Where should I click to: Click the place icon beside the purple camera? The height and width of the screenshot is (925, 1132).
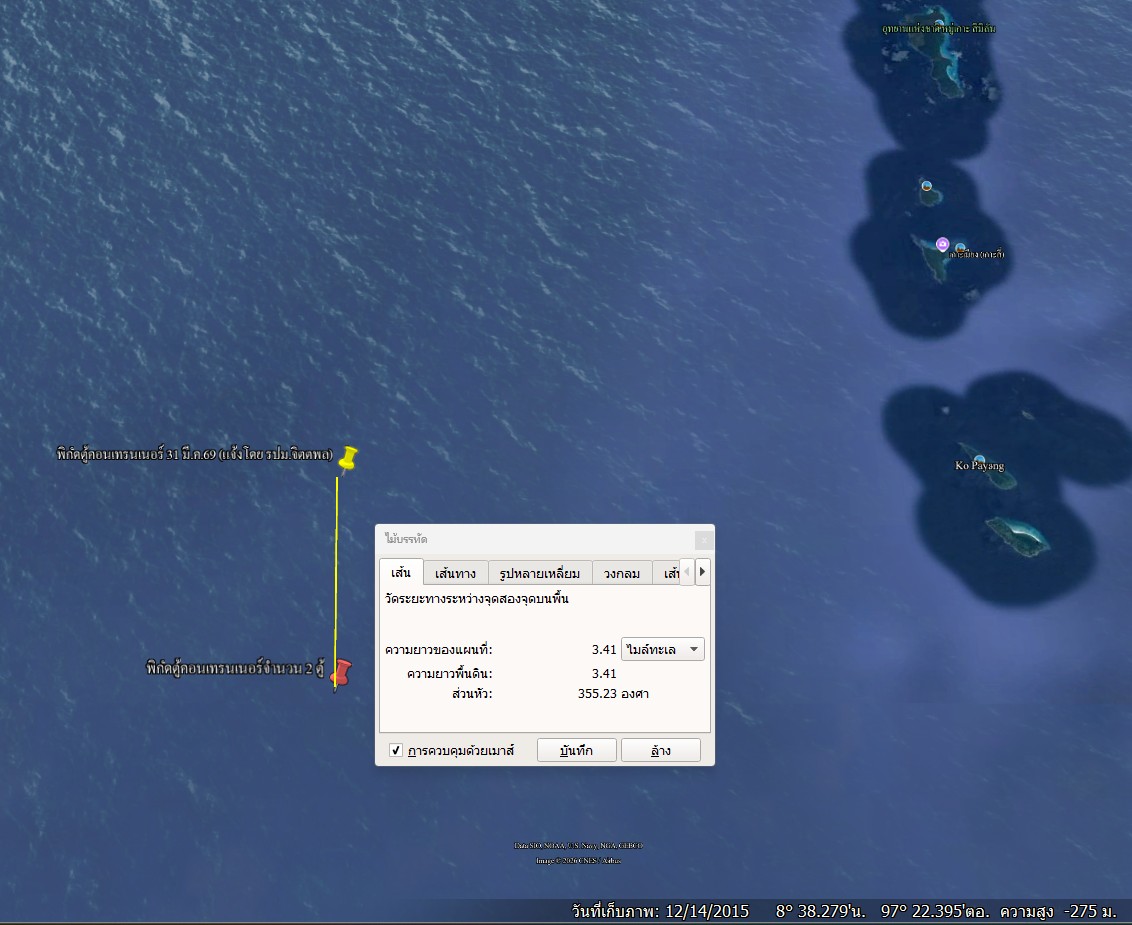960,248
